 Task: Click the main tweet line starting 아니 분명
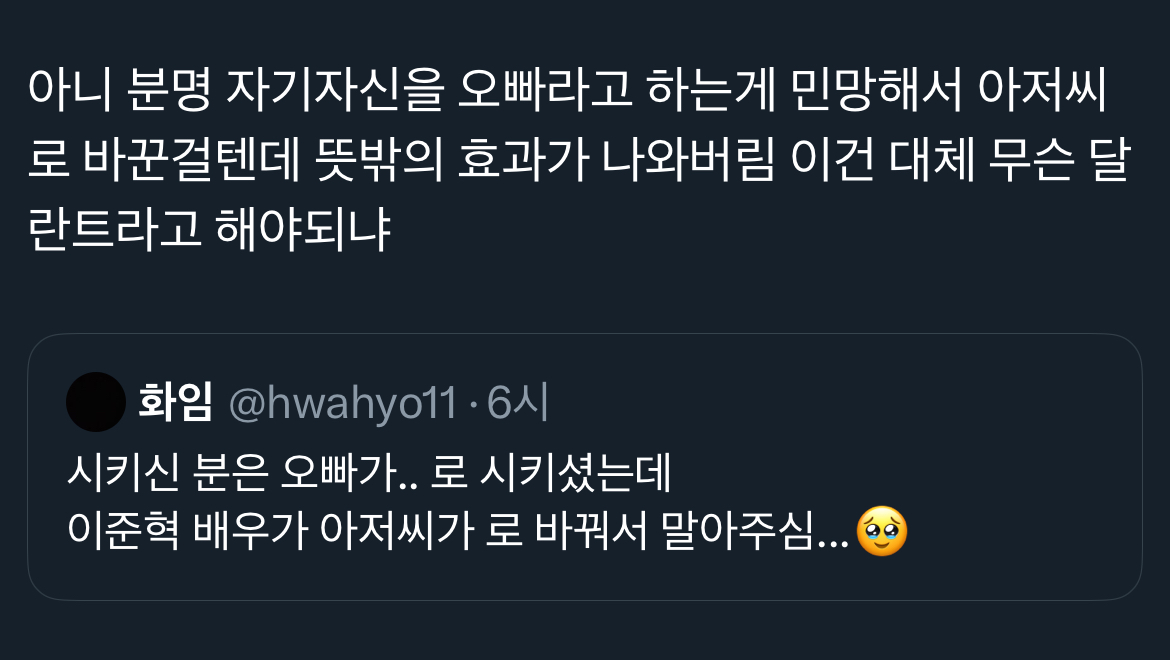[x=567, y=89]
